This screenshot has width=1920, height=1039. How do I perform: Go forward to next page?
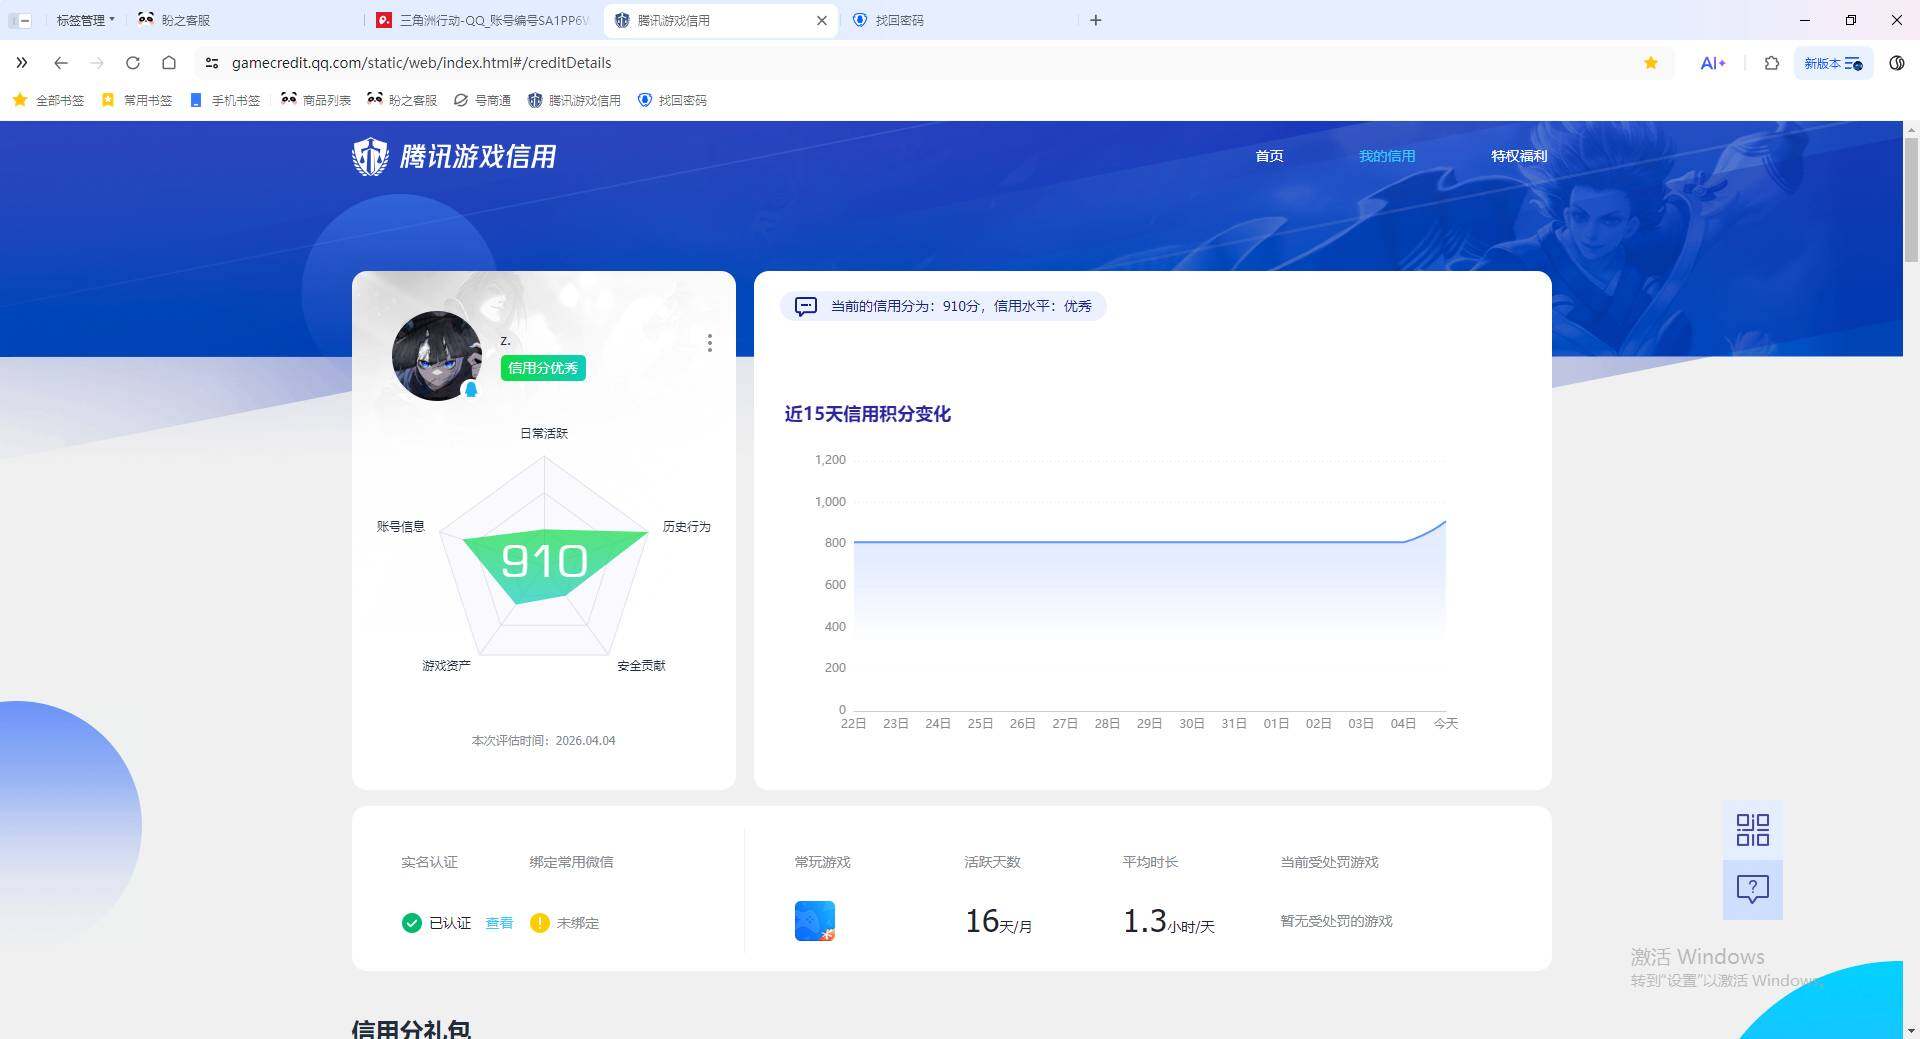97,63
